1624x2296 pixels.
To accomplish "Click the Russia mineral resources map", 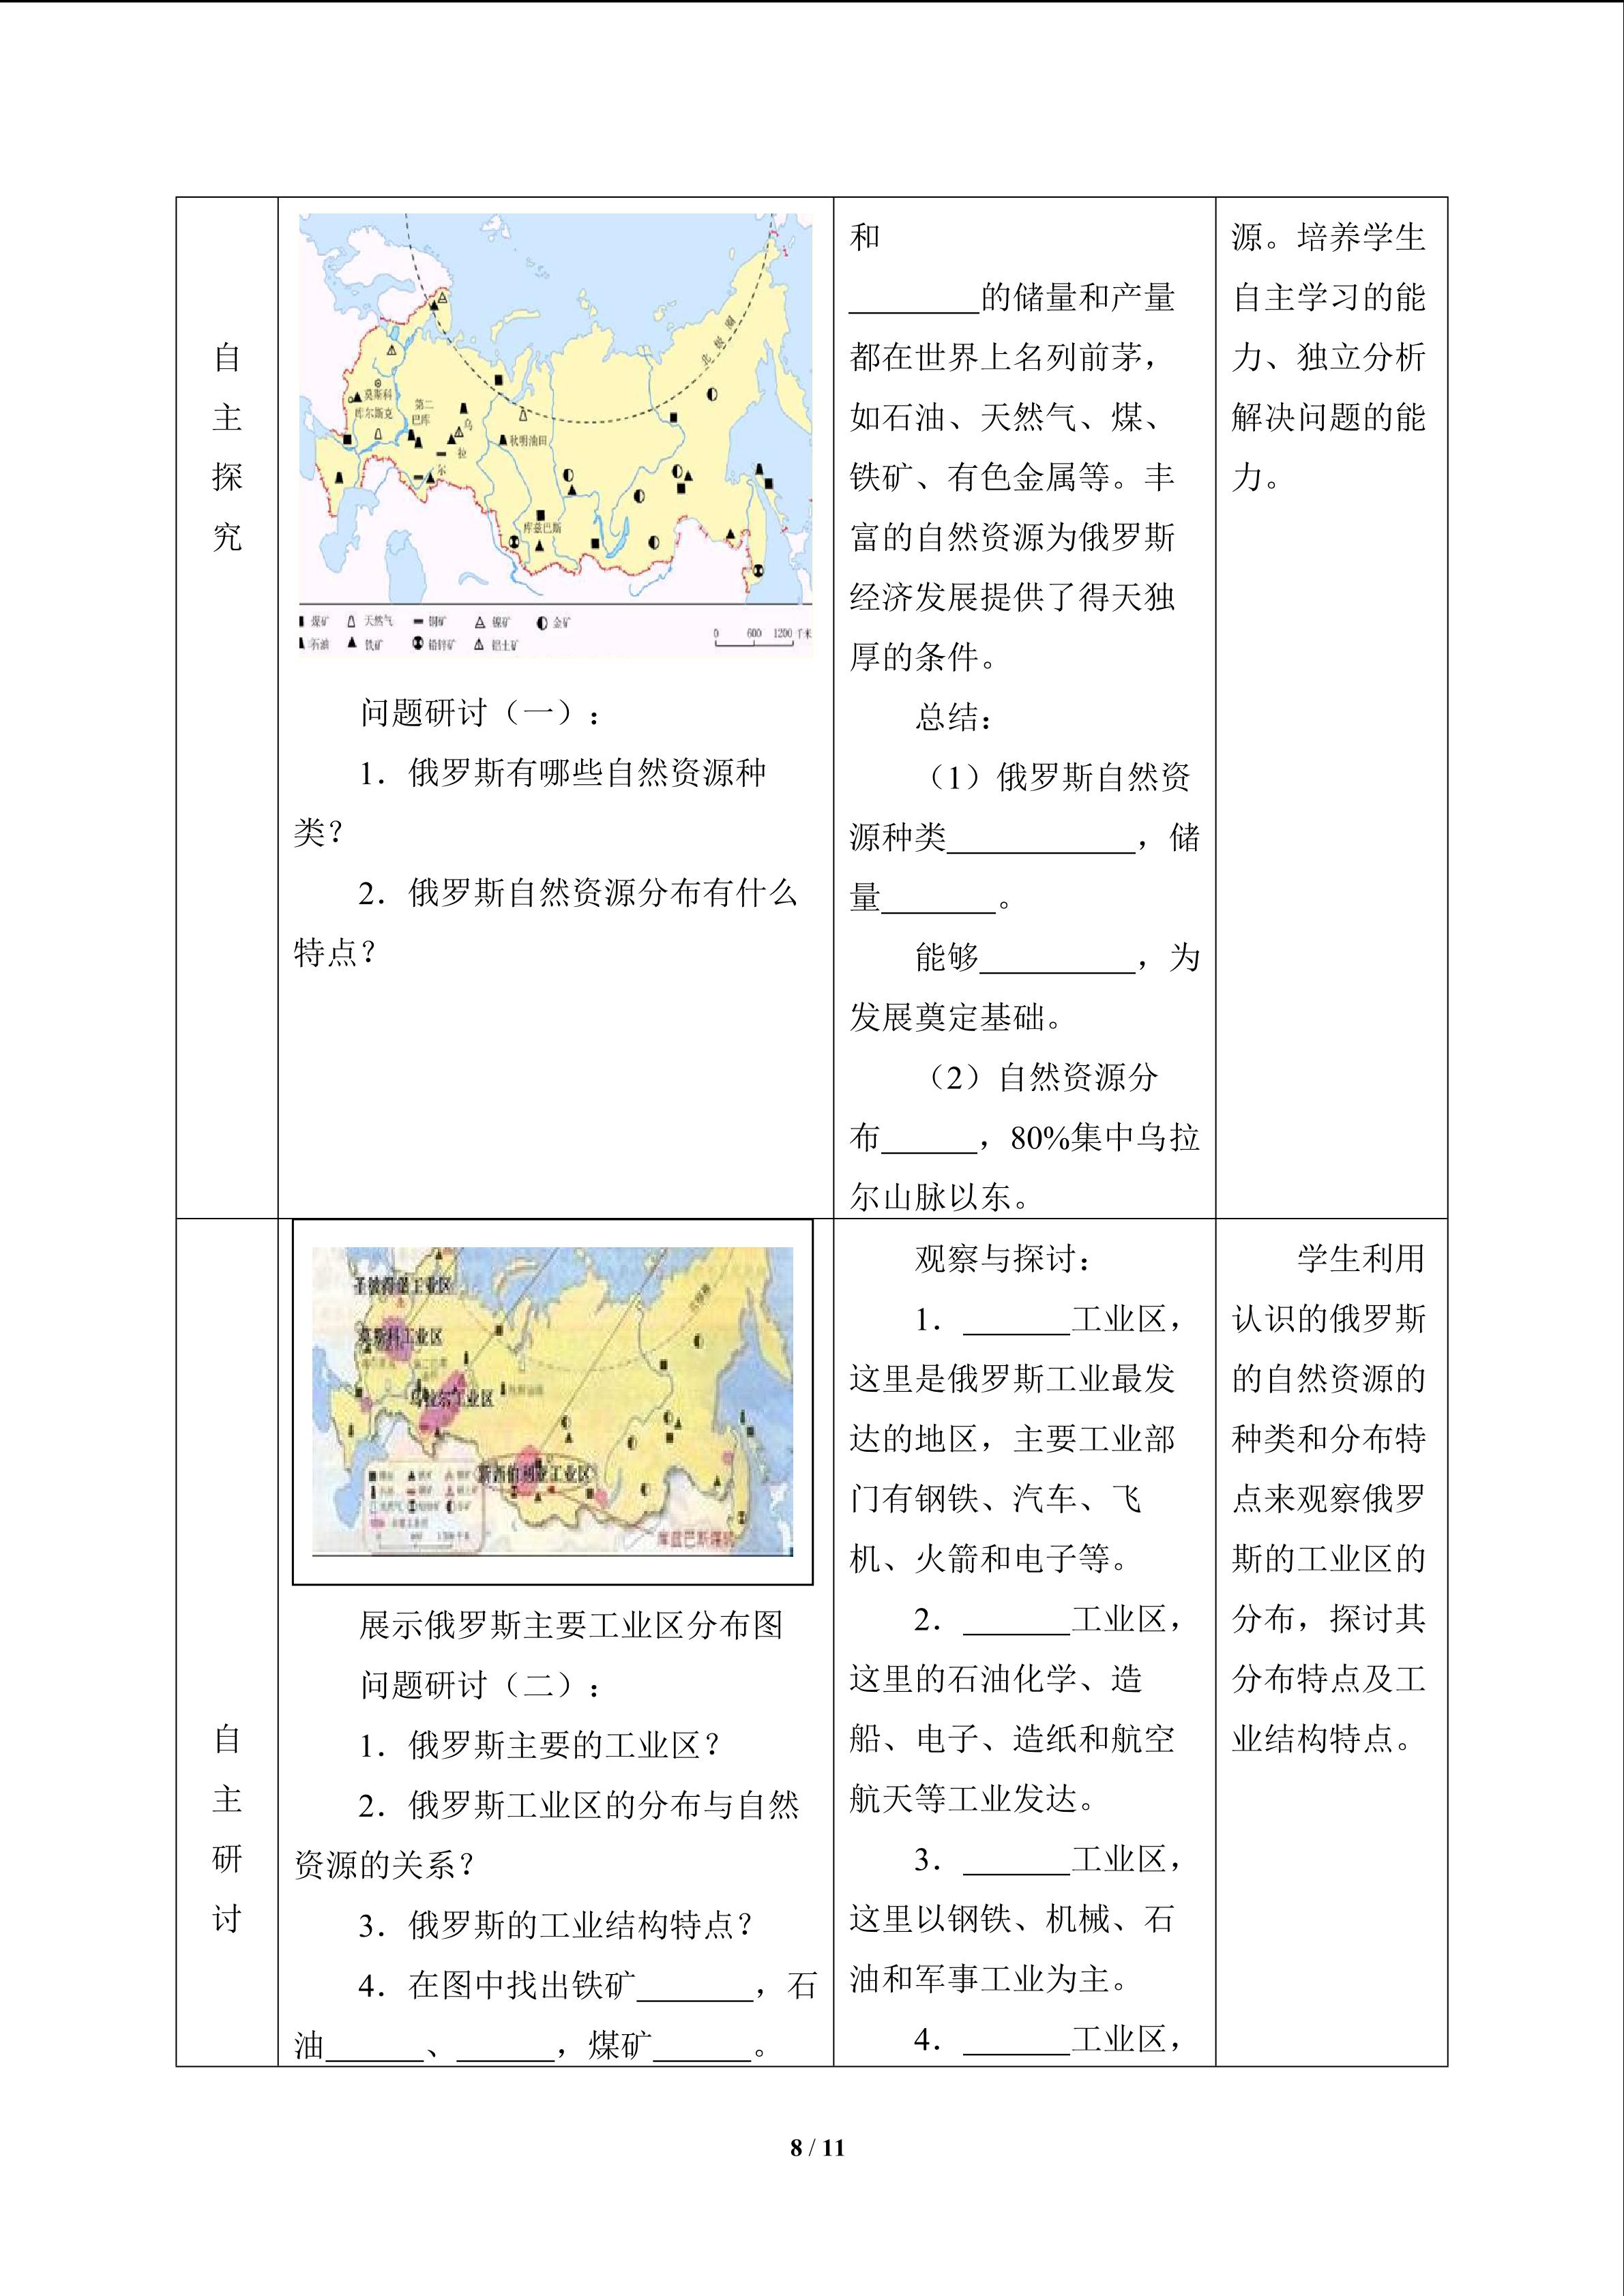I will (x=556, y=435).
